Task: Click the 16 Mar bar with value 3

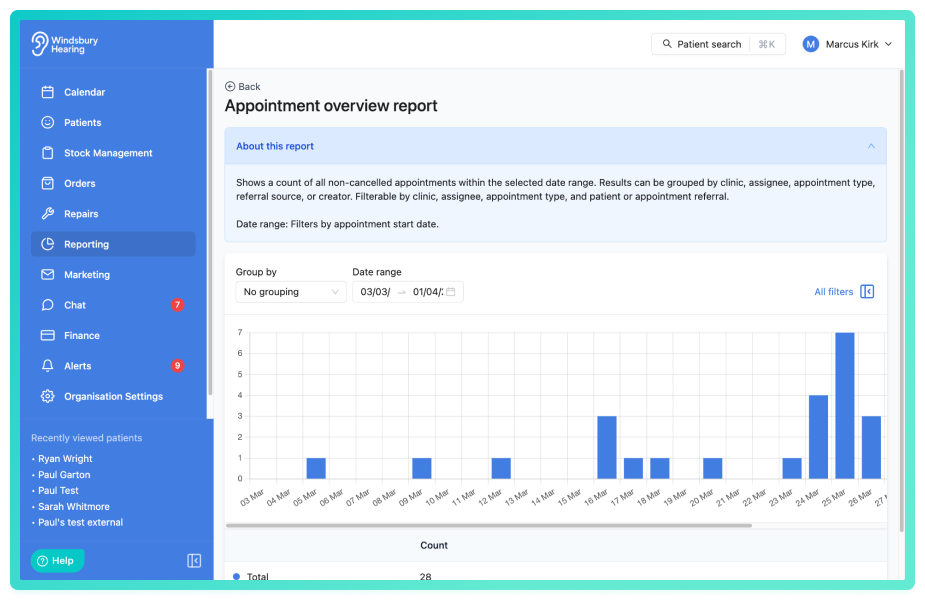Action: click(607, 447)
